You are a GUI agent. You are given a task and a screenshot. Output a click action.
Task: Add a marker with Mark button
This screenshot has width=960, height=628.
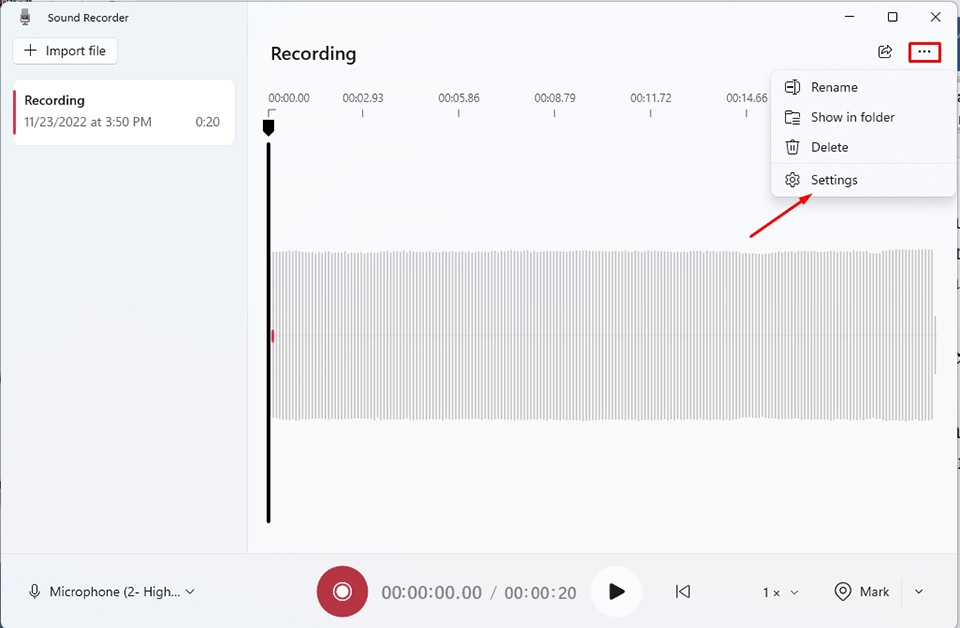(862, 592)
